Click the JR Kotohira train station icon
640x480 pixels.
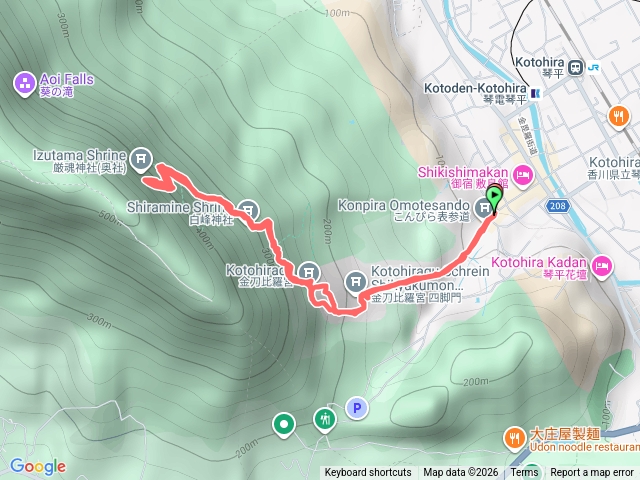[576, 67]
